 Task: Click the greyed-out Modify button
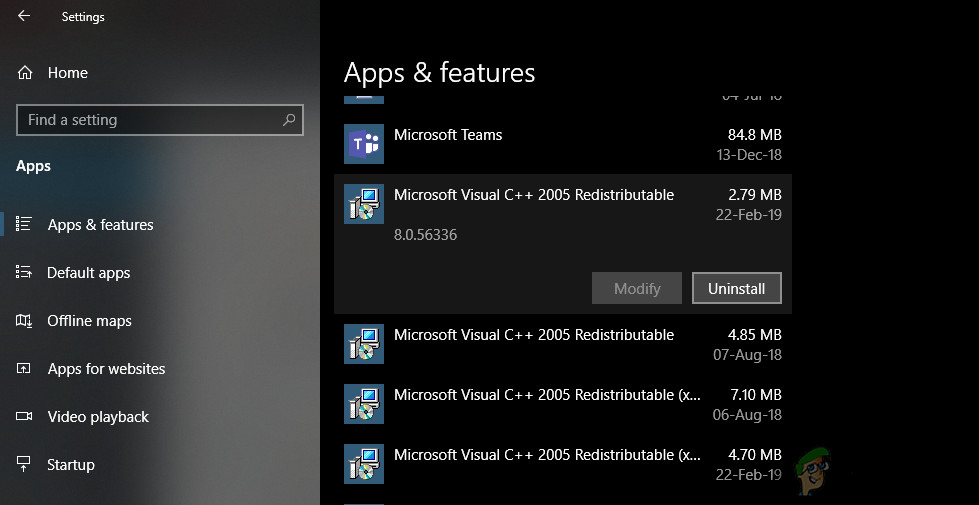(x=637, y=288)
